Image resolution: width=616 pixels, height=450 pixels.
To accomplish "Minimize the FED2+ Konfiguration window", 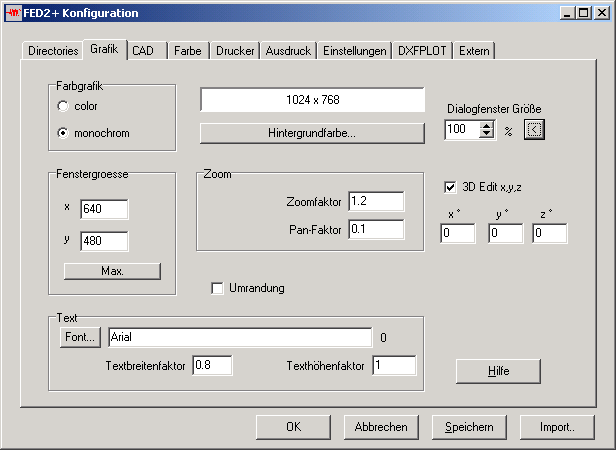I will [x=567, y=13].
